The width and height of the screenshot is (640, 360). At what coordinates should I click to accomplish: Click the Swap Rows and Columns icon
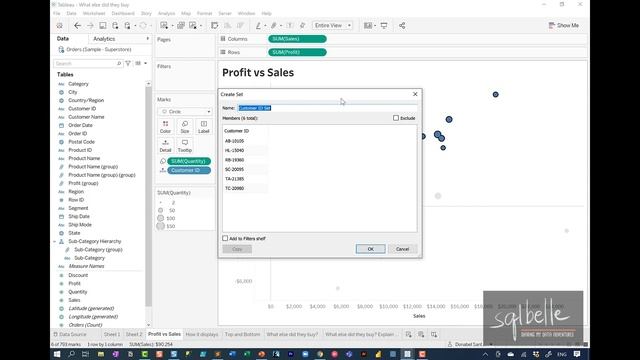point(214,25)
